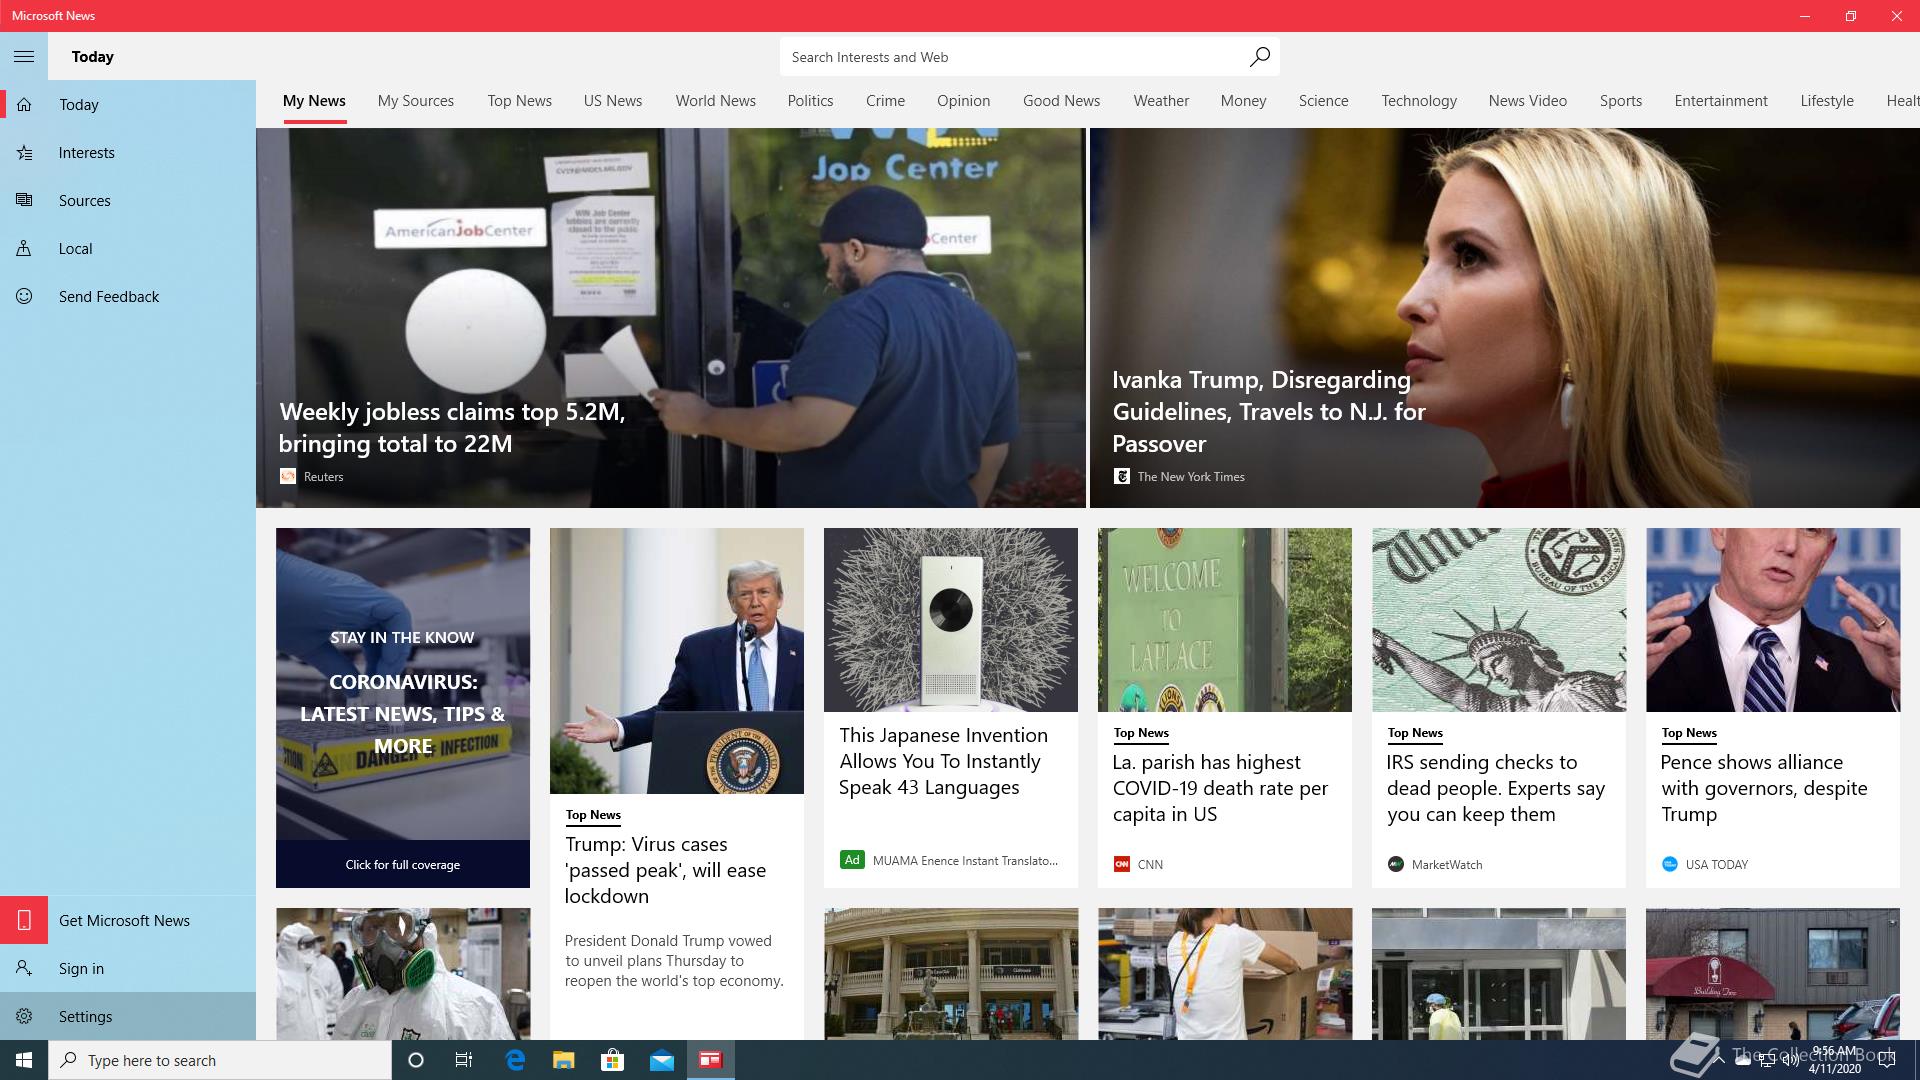This screenshot has height=1080, width=1920.
Task: Switch to the Technology tab
Action: point(1419,101)
